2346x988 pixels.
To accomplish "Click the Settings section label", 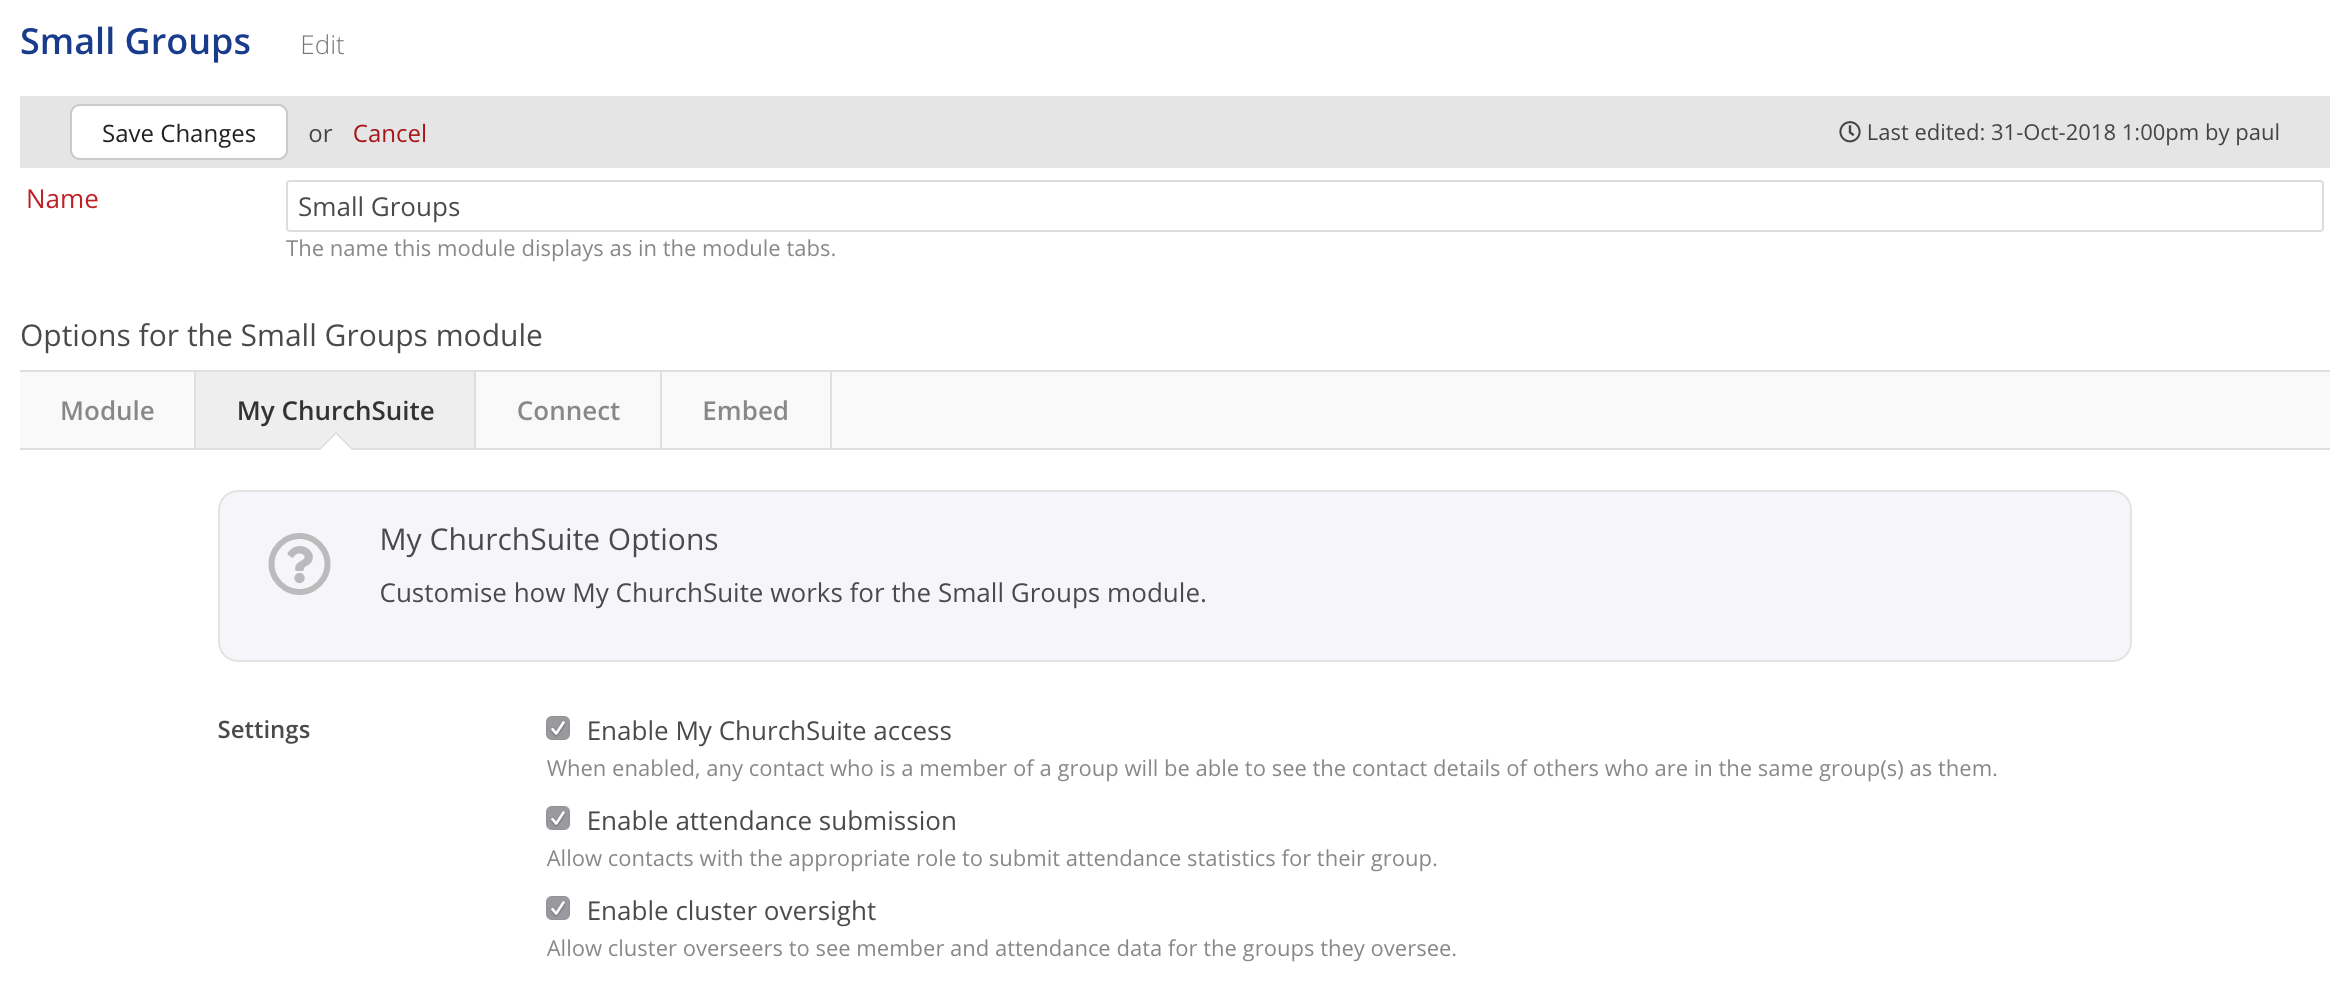I will [264, 729].
